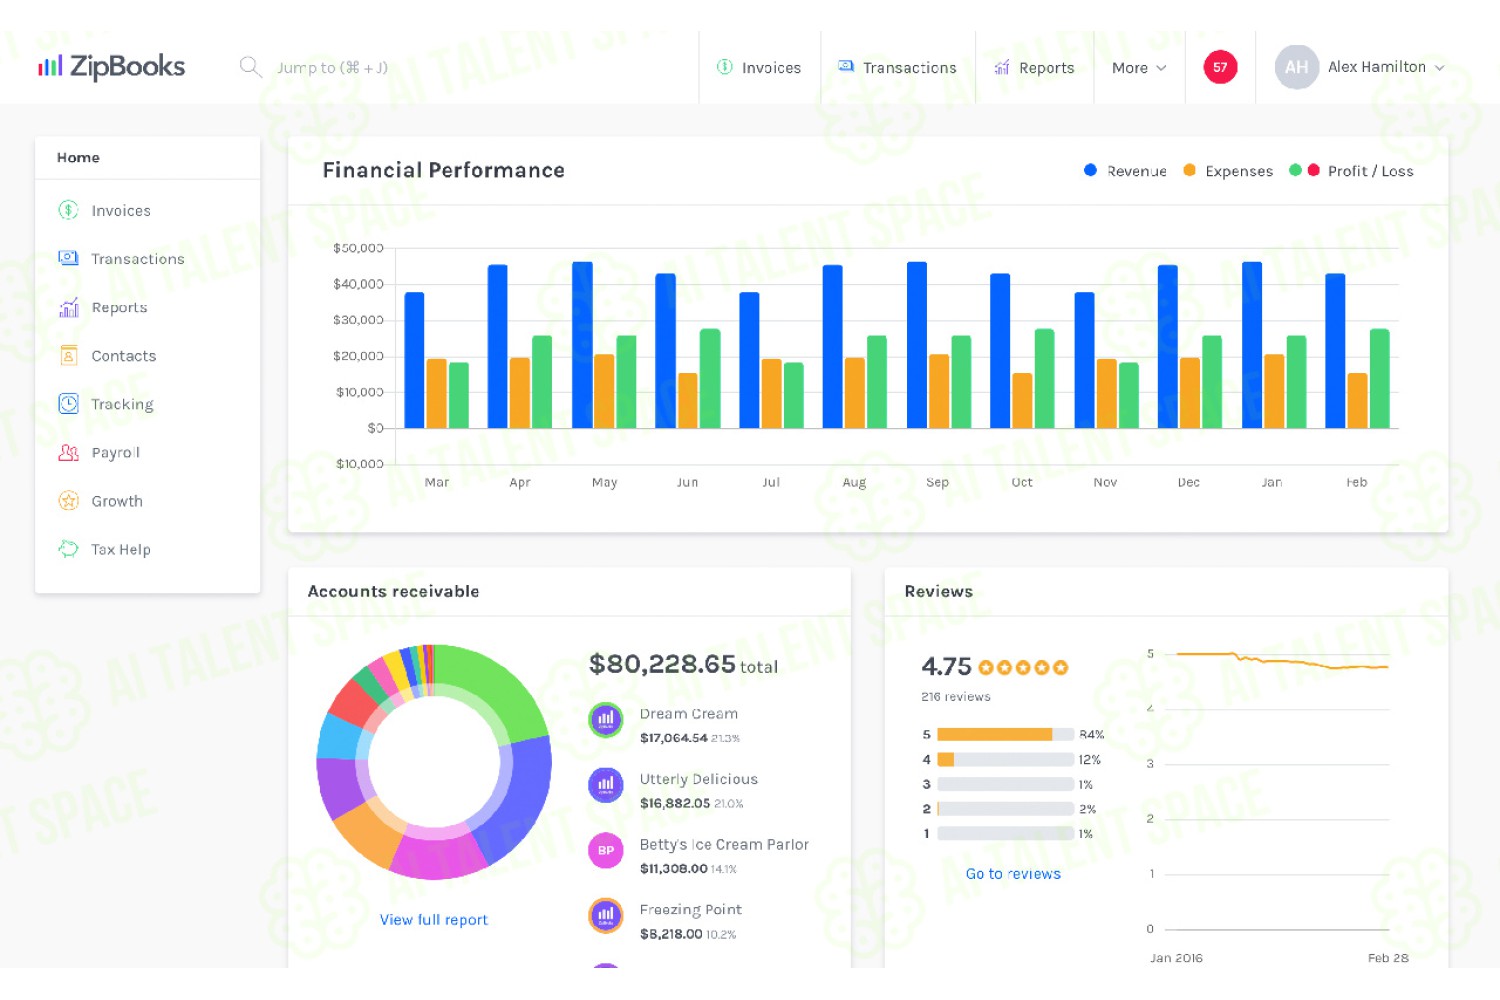Image resolution: width=1500 pixels, height=1000 pixels.
Task: Open the red 57 notifications badge
Action: click(1220, 67)
